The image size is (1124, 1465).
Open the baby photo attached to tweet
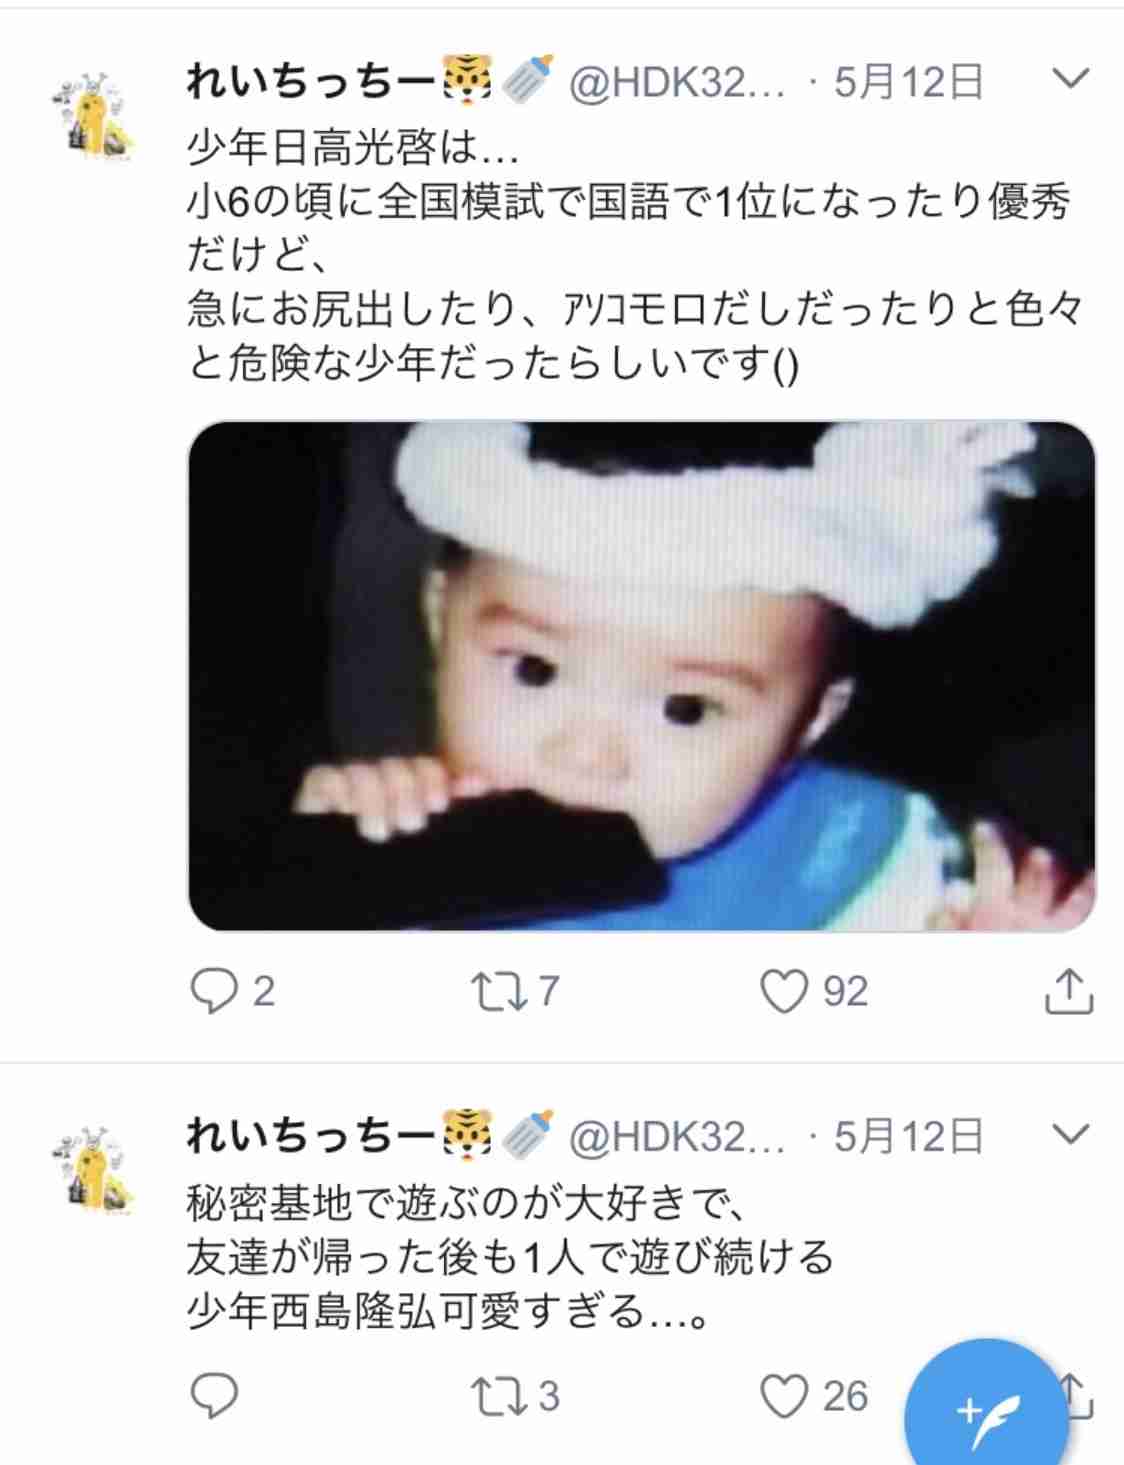click(642, 676)
